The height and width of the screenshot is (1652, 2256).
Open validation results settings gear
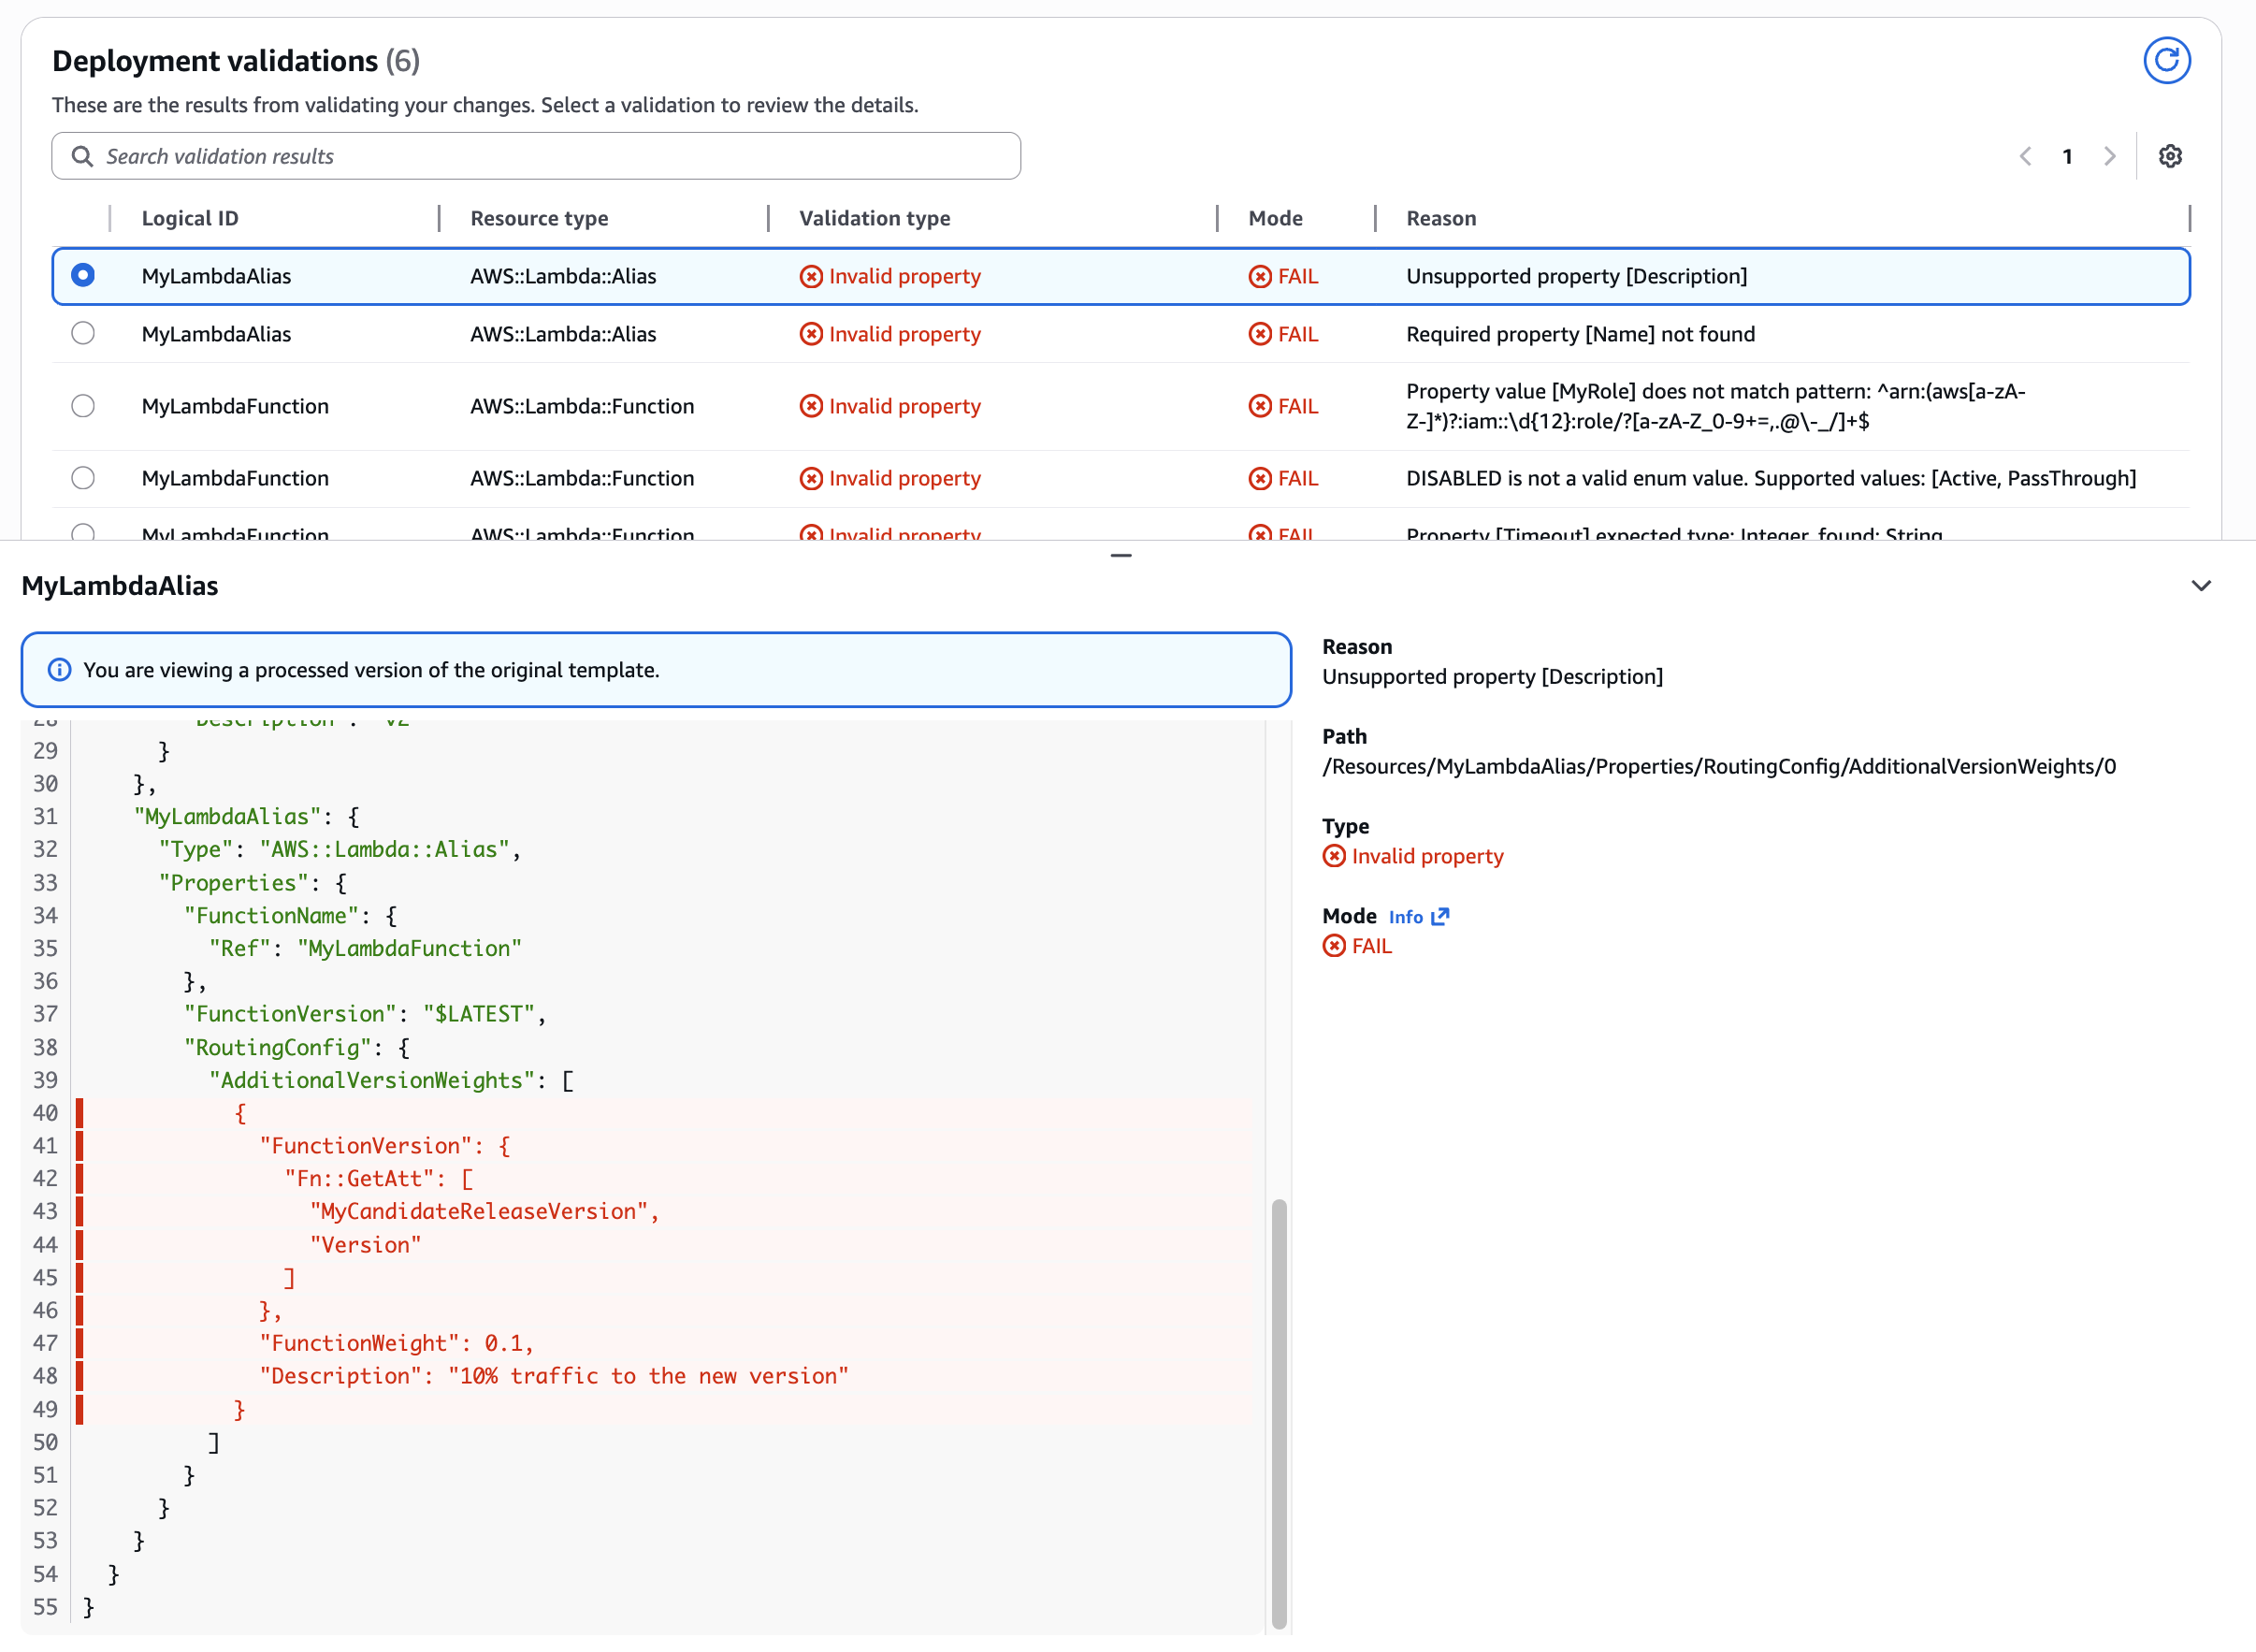point(2170,156)
